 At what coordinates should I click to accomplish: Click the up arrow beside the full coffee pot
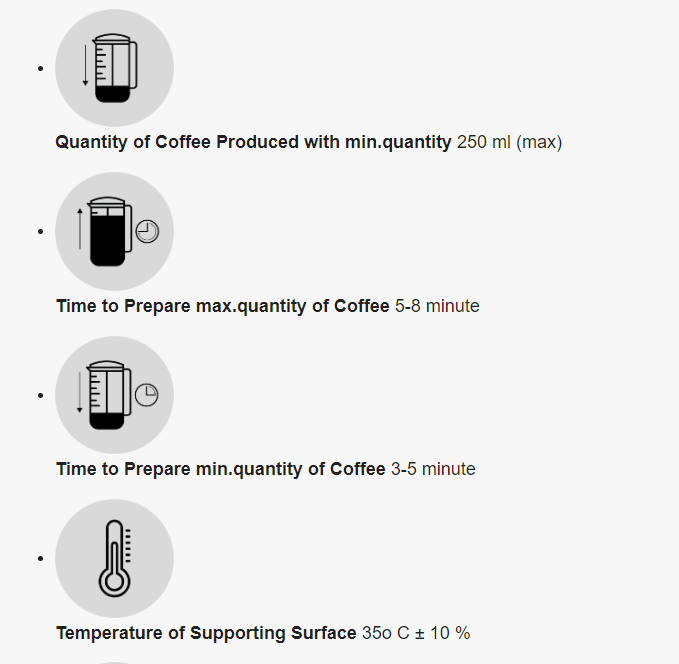click(80, 230)
